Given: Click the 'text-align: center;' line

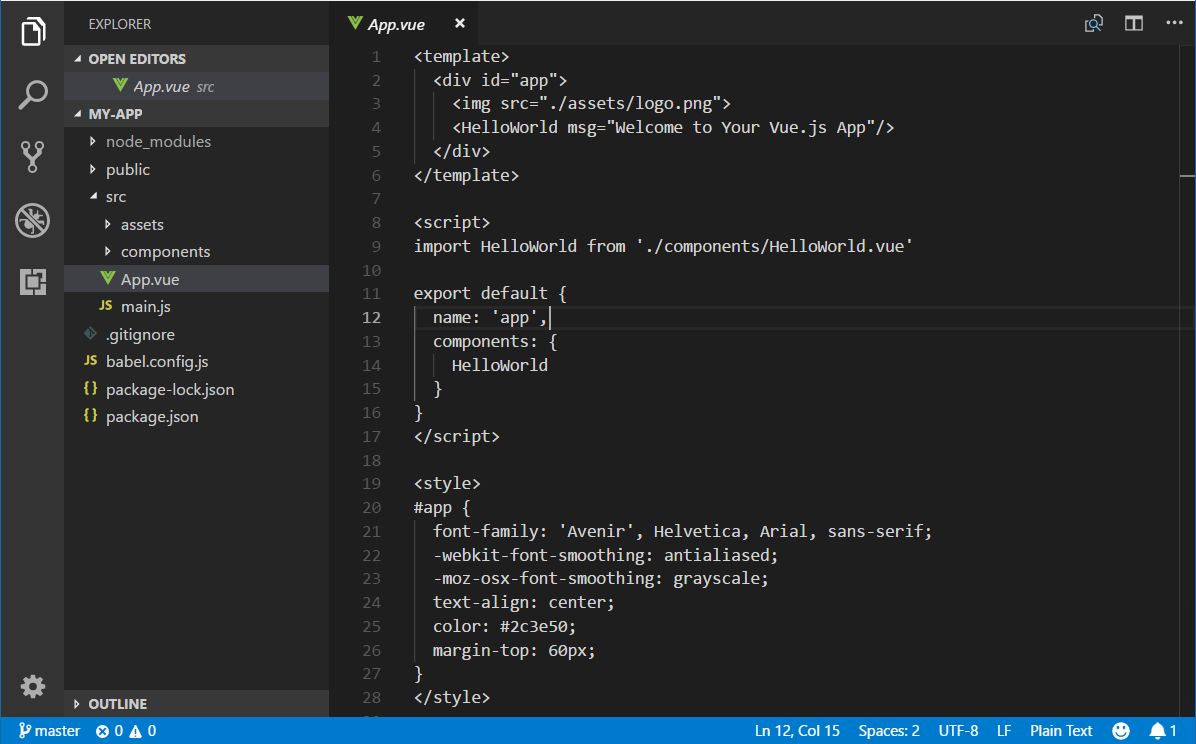Looking at the screenshot, I should pos(523,603).
